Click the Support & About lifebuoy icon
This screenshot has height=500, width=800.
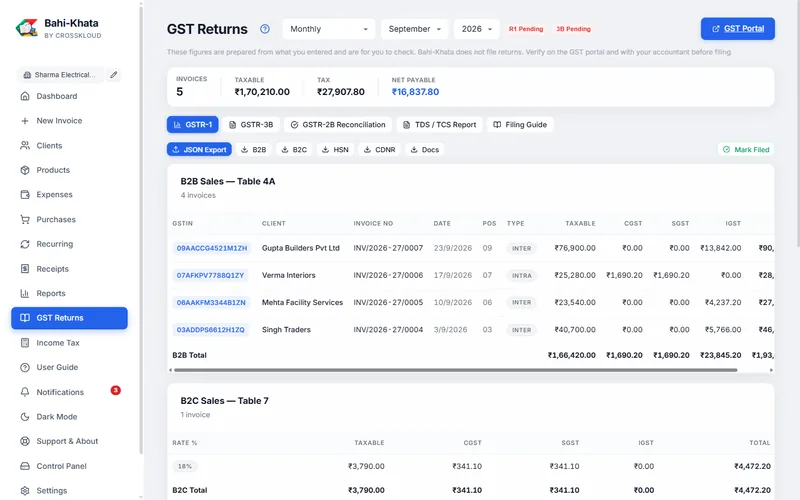click(24, 441)
